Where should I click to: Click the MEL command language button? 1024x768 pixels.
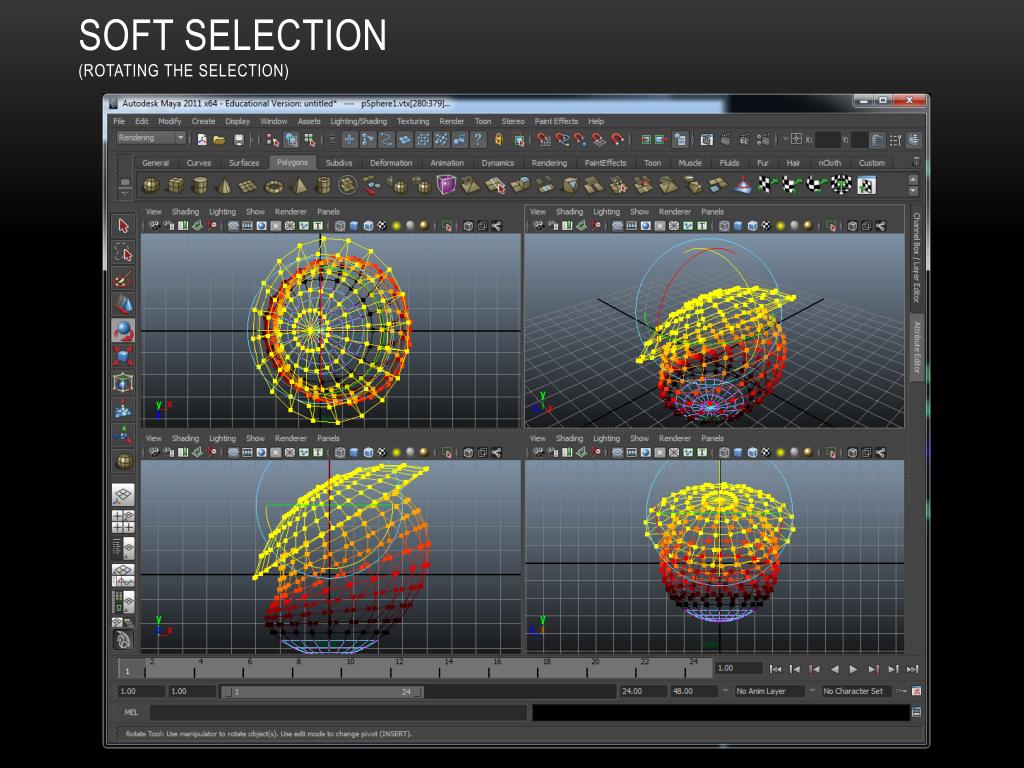131,712
